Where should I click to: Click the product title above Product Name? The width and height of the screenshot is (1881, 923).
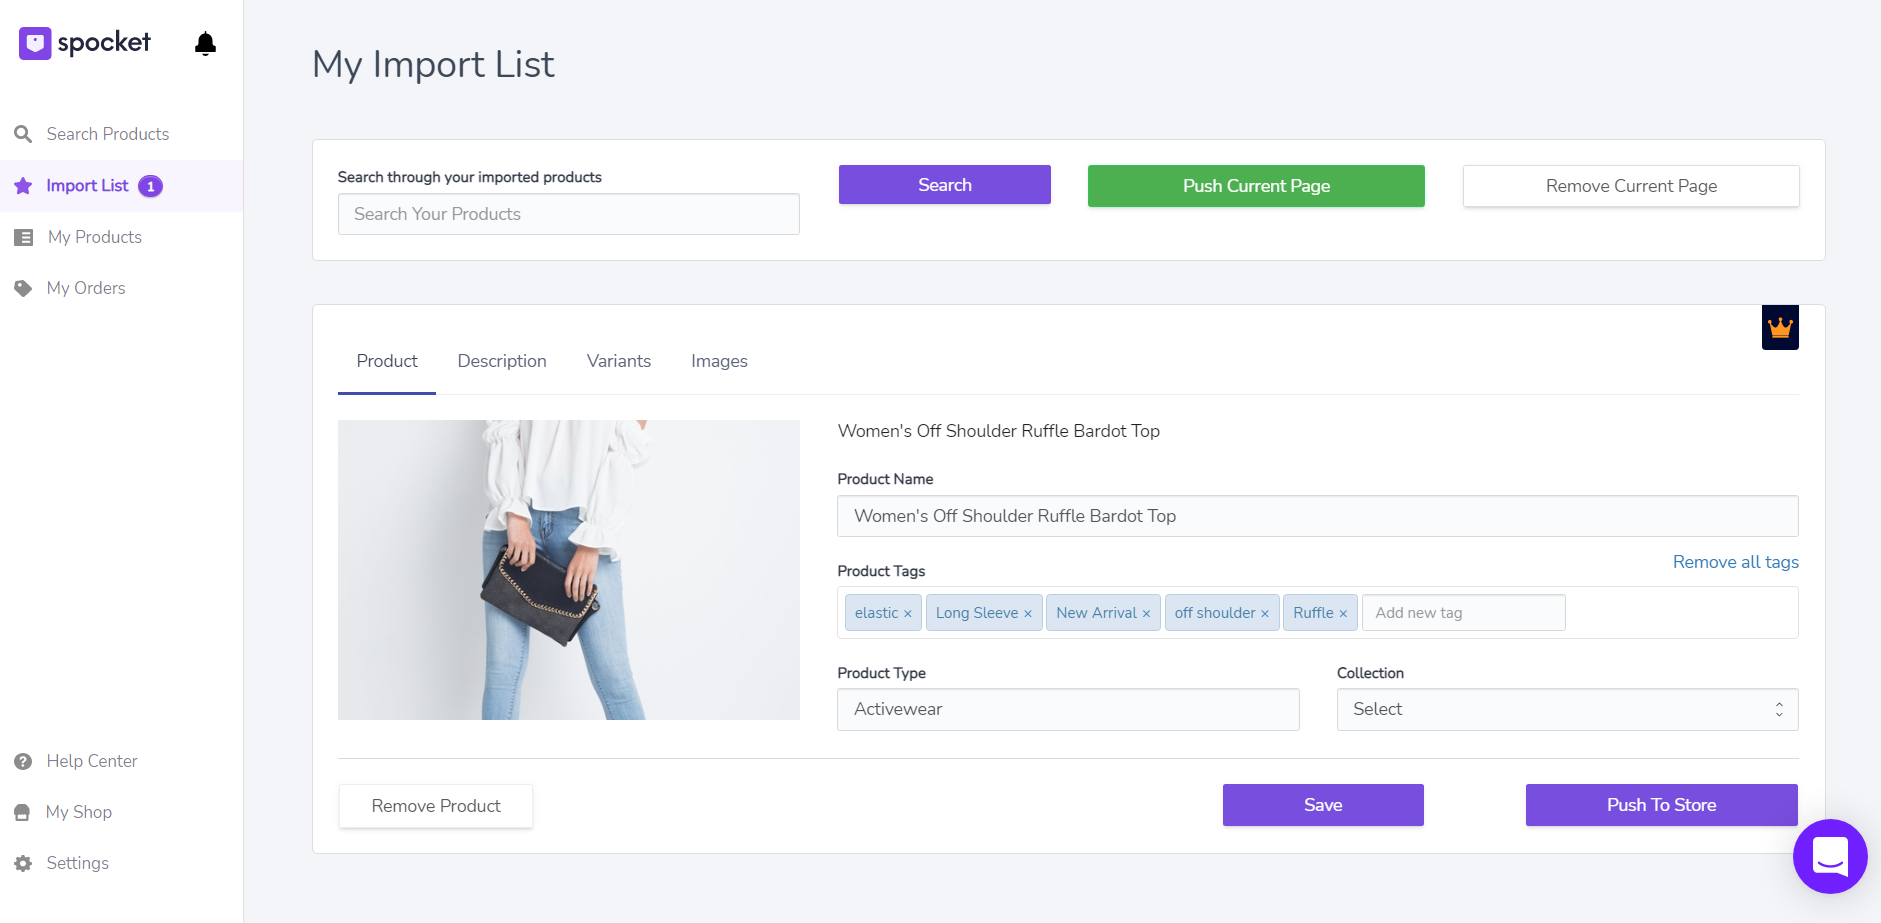point(999,431)
